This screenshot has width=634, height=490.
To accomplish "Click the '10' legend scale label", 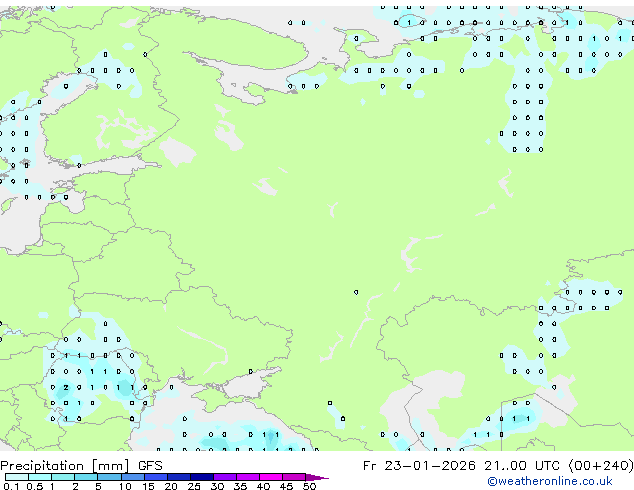I will pos(125,486).
